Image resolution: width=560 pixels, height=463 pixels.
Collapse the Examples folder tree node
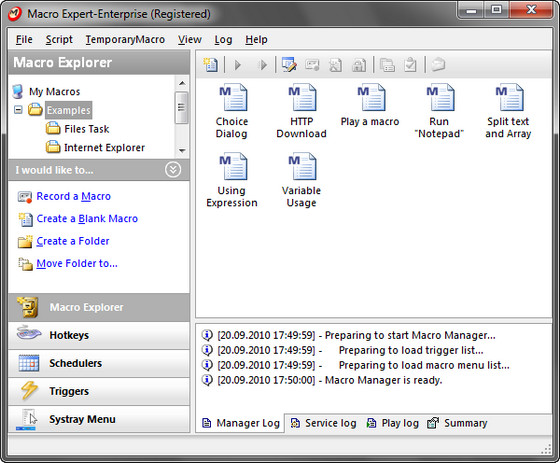click(x=18, y=110)
